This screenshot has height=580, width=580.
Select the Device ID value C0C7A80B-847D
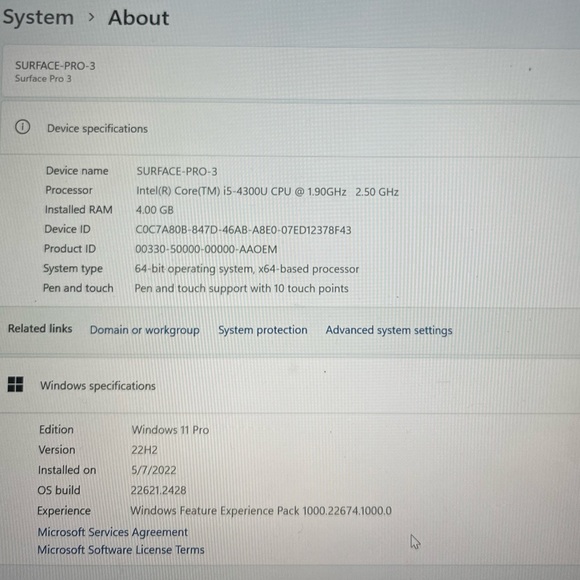pyautogui.click(x=243, y=230)
